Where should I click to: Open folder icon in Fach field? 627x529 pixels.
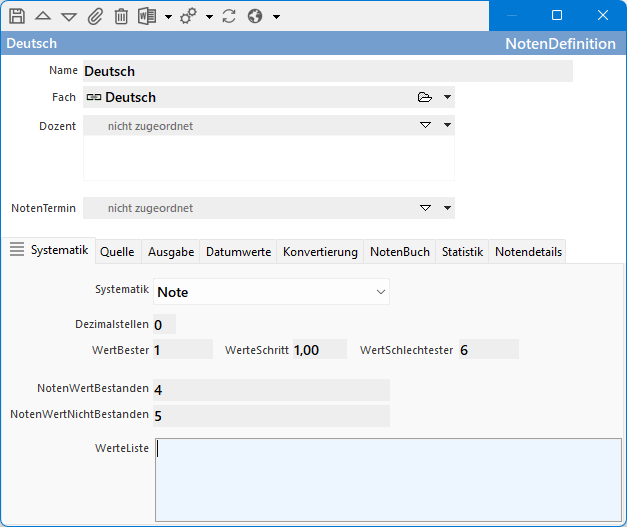425,97
